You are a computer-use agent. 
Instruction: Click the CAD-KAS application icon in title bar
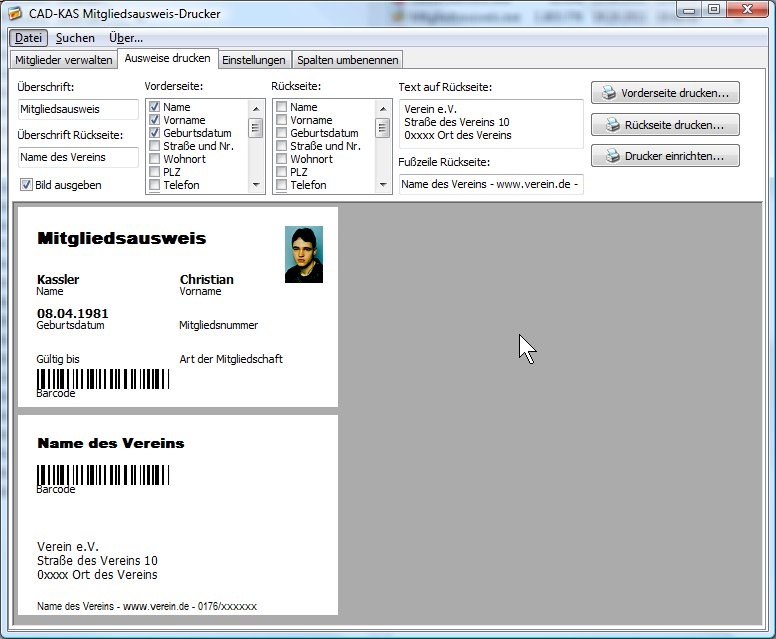click(15, 14)
